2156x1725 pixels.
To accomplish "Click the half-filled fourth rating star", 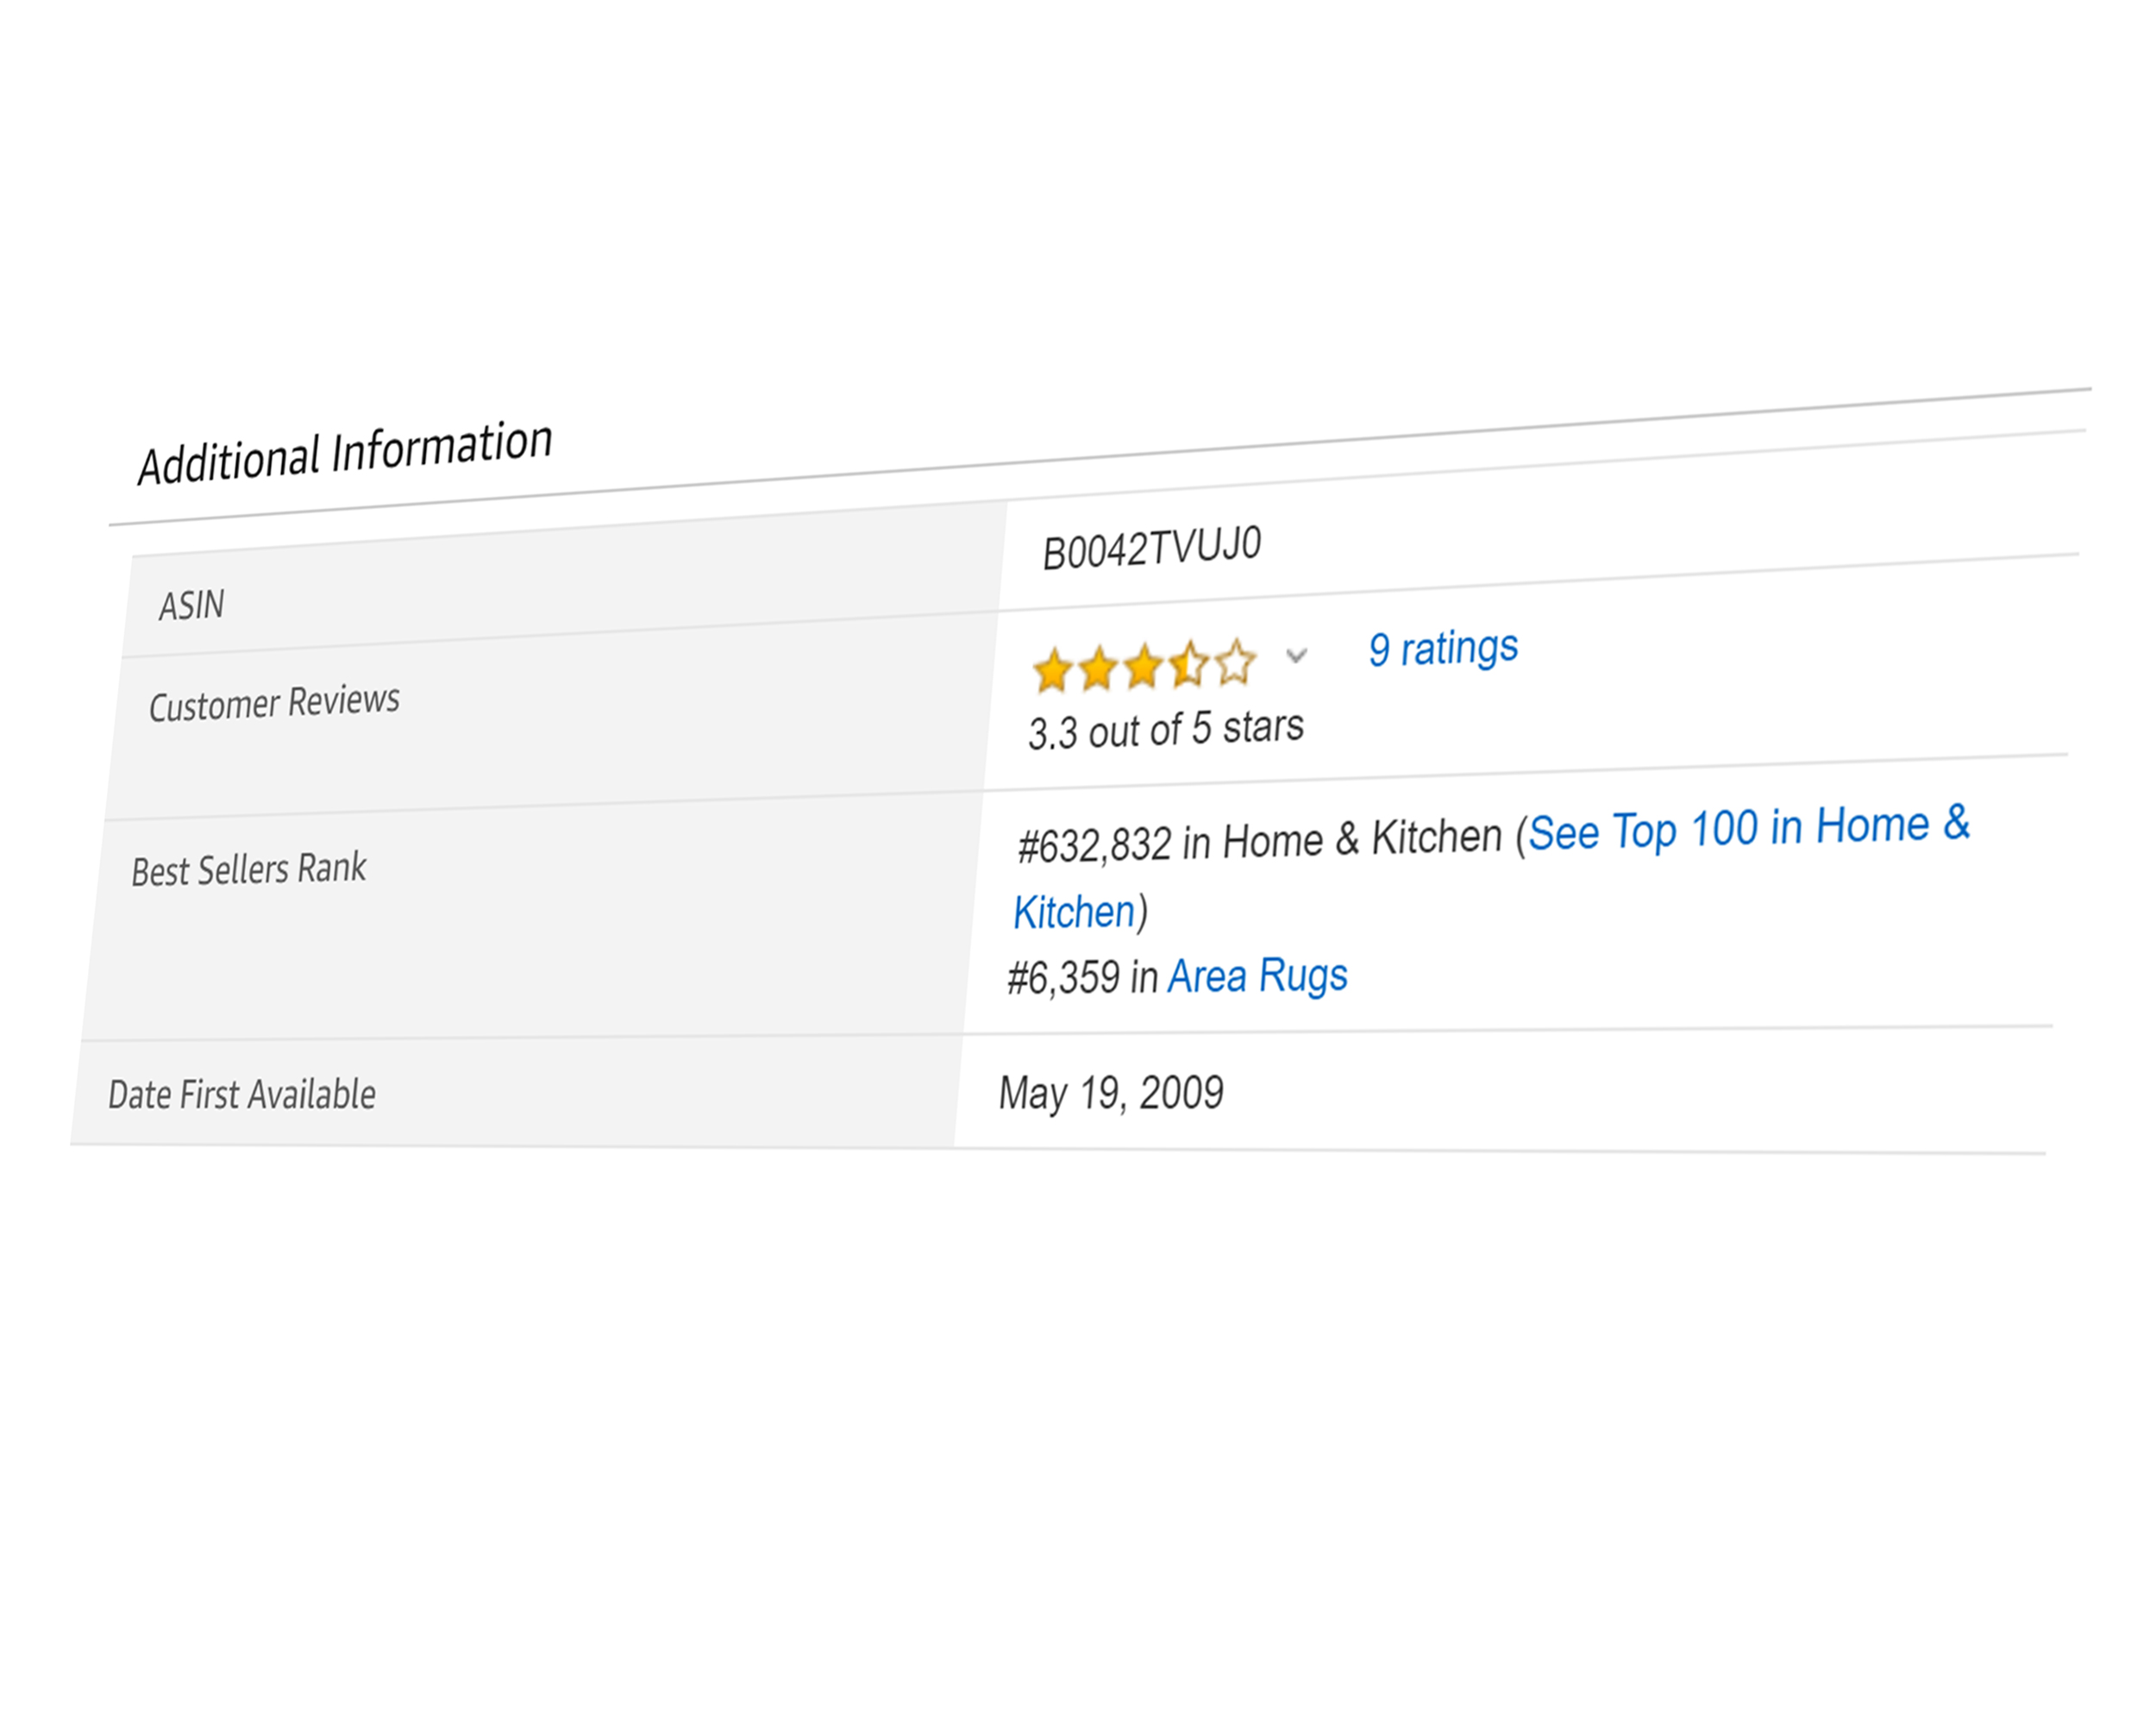I will click(x=1189, y=664).
